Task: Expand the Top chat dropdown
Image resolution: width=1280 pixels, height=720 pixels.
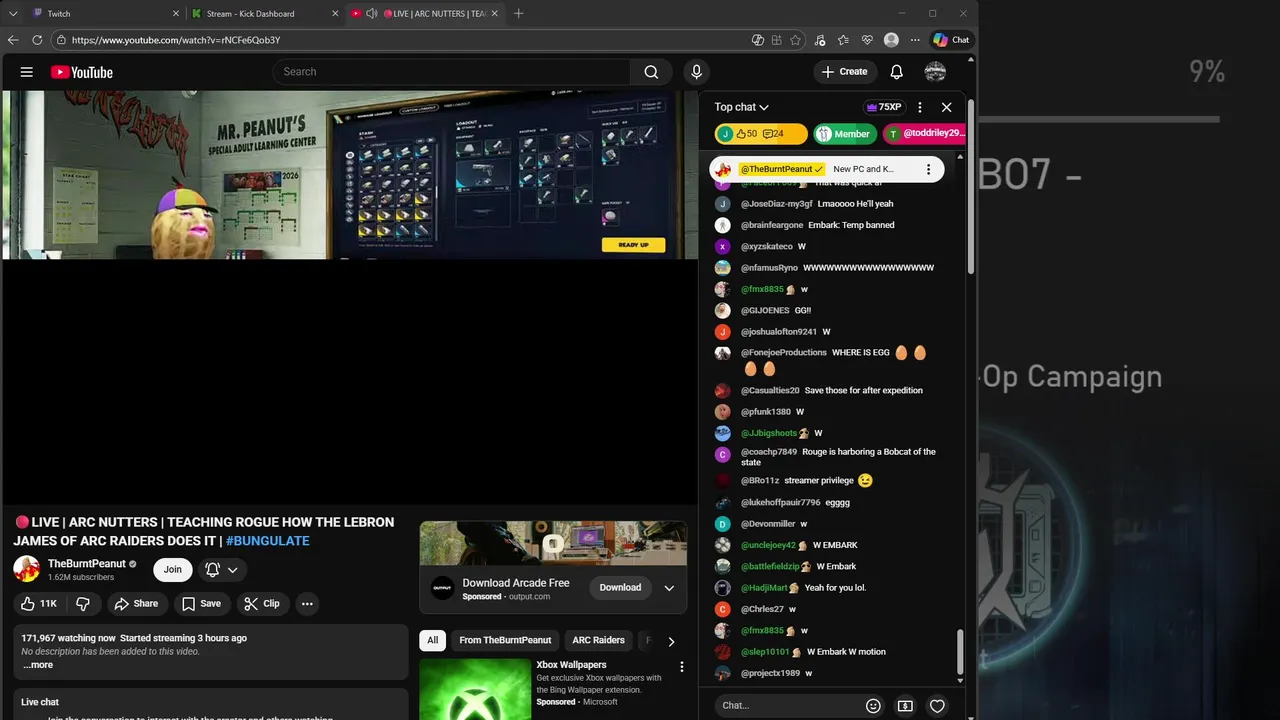Action: point(741,107)
